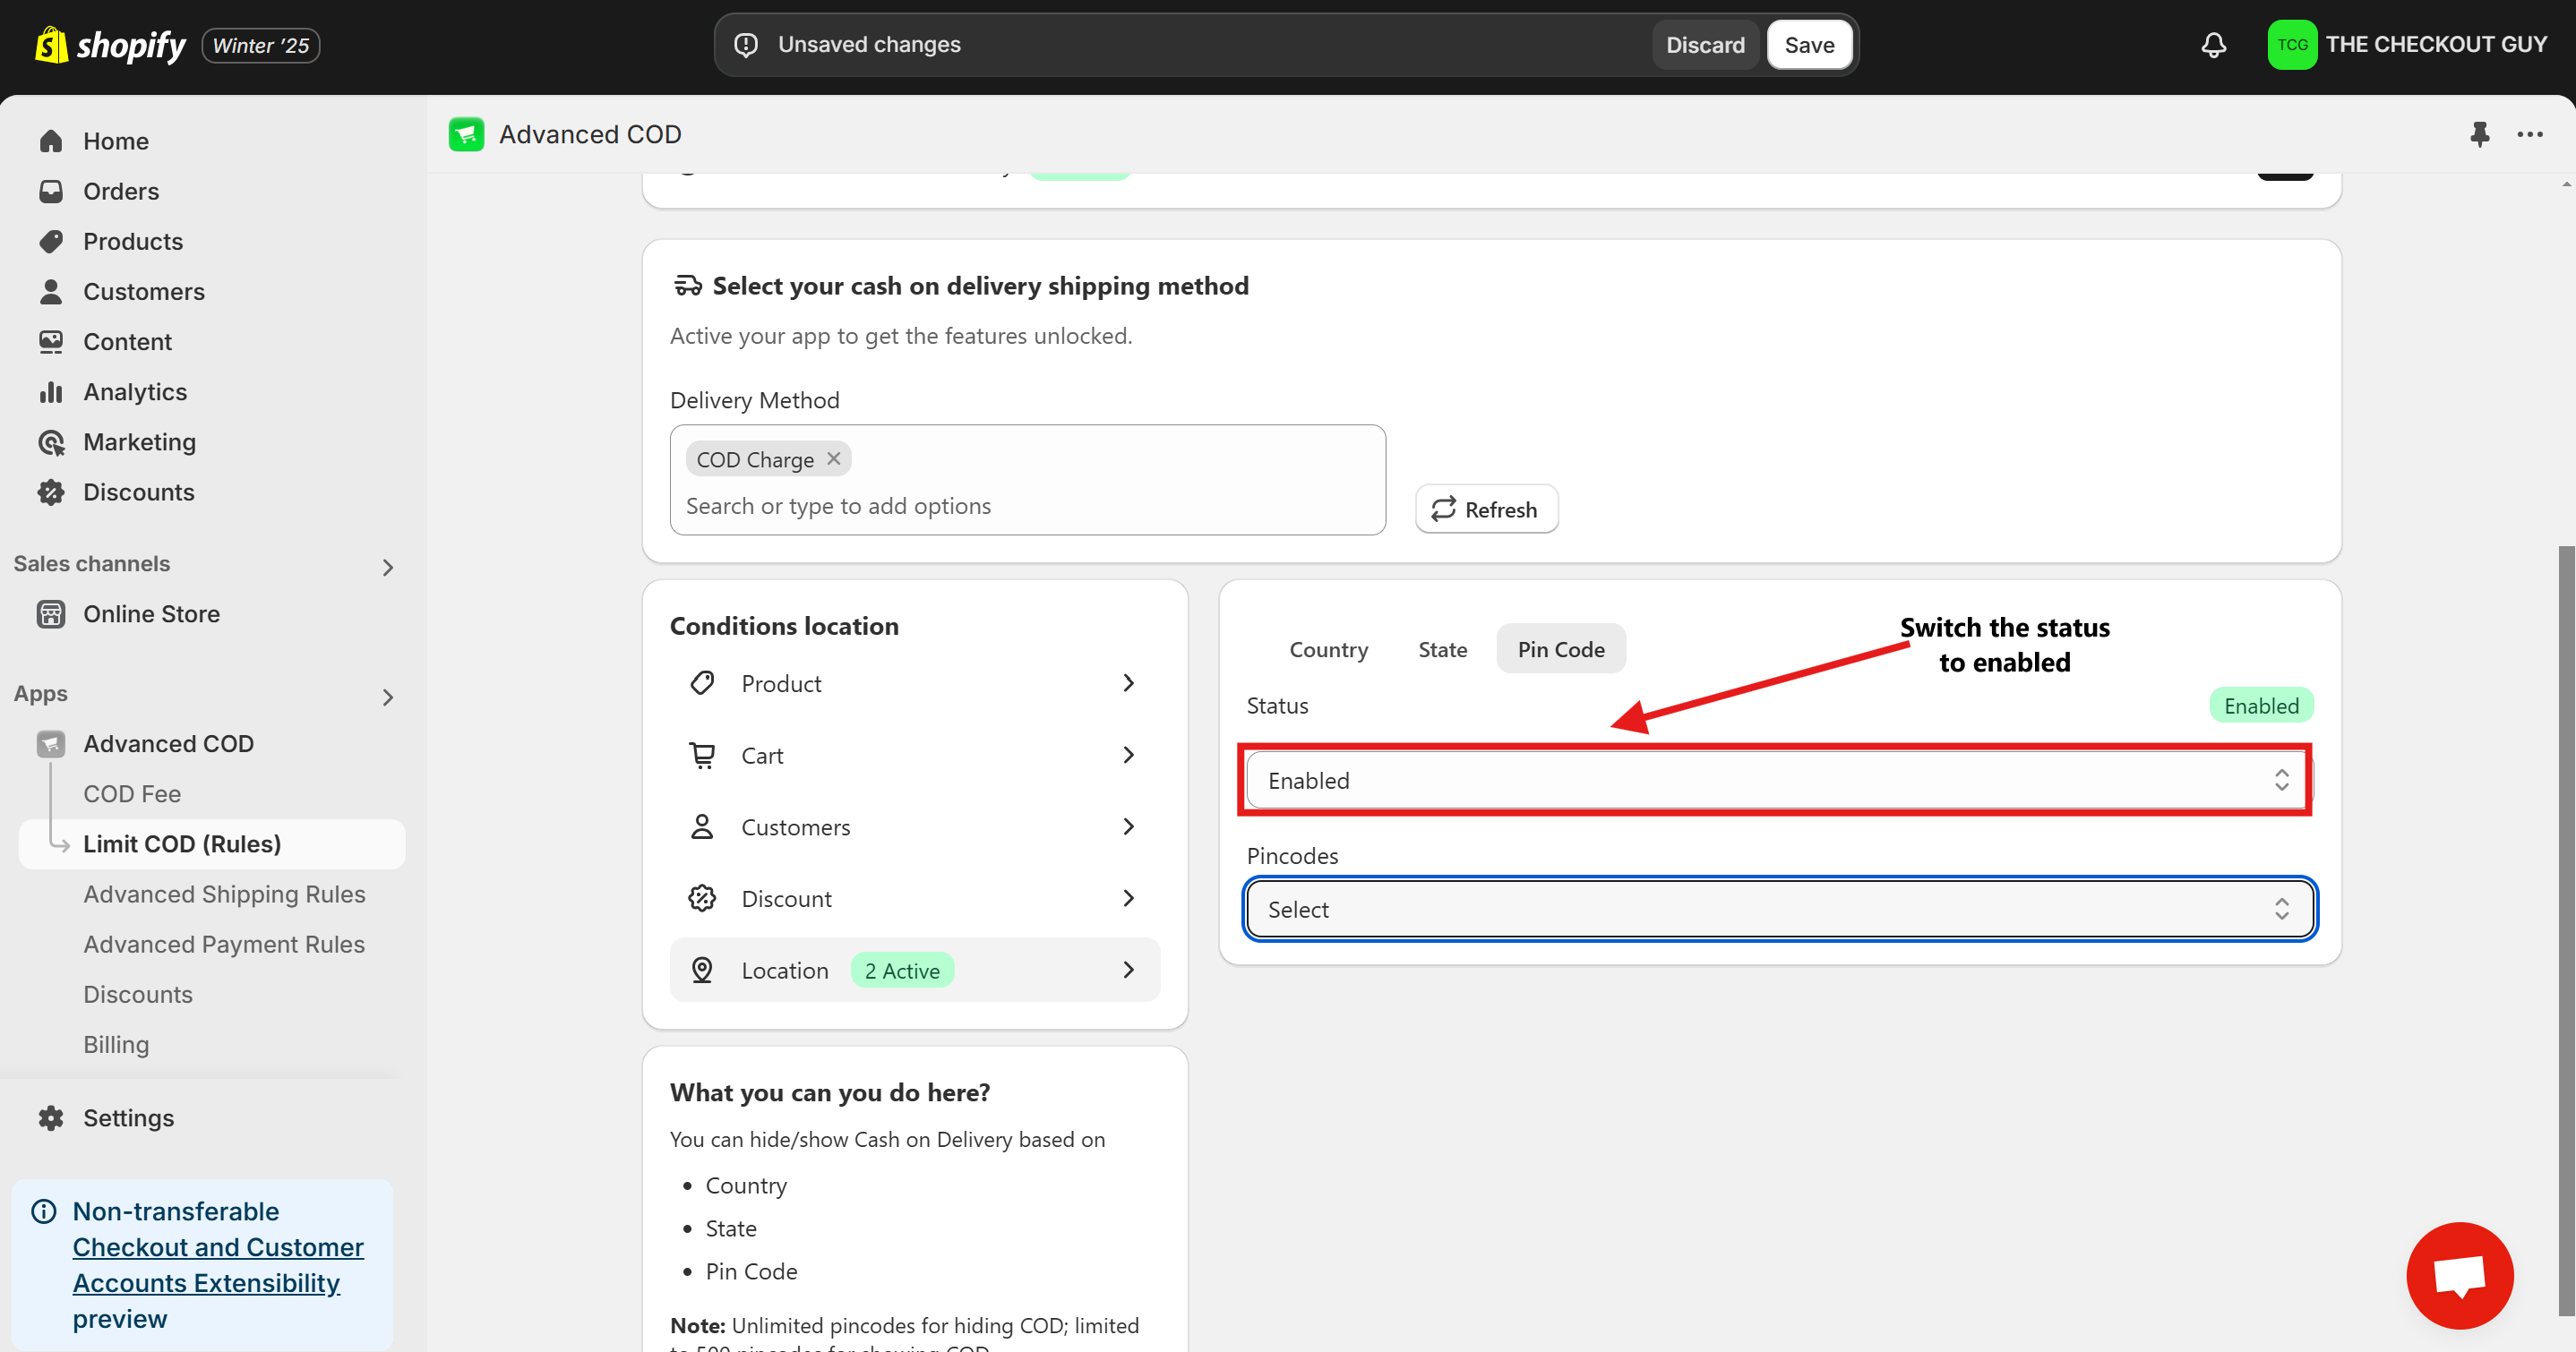Open the Pincodes Select dropdown

1780,909
